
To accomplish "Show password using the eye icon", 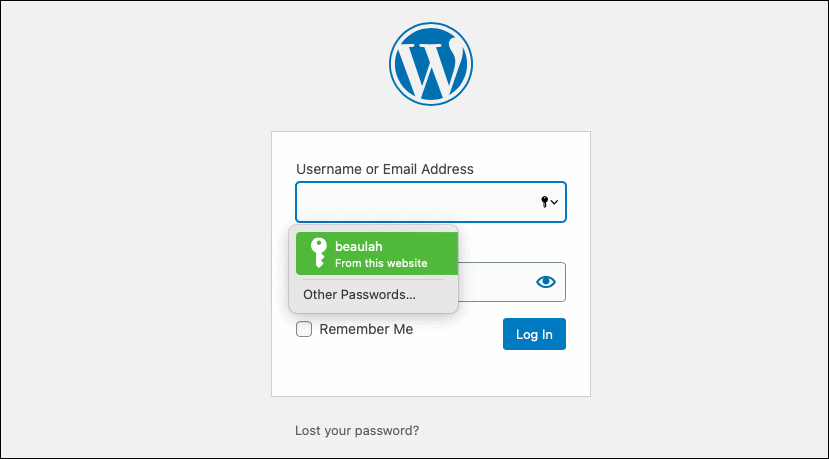I will coord(546,282).
